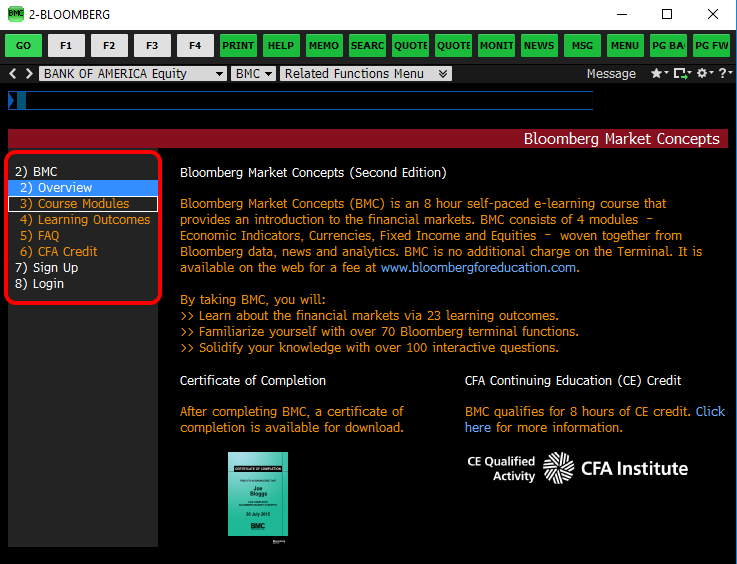Click the export window icon
Screen dimensions: 737x564
pyautogui.click(x=682, y=73)
